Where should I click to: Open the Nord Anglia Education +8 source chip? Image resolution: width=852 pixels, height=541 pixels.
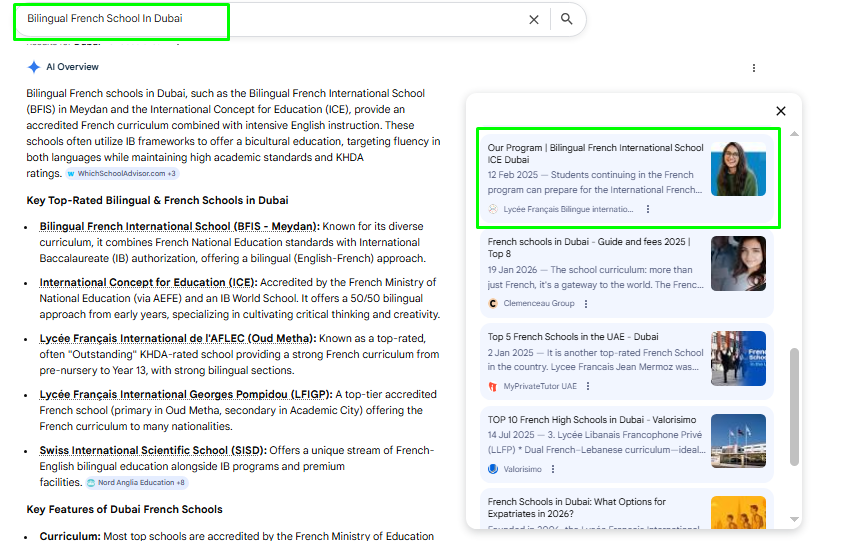[136, 483]
